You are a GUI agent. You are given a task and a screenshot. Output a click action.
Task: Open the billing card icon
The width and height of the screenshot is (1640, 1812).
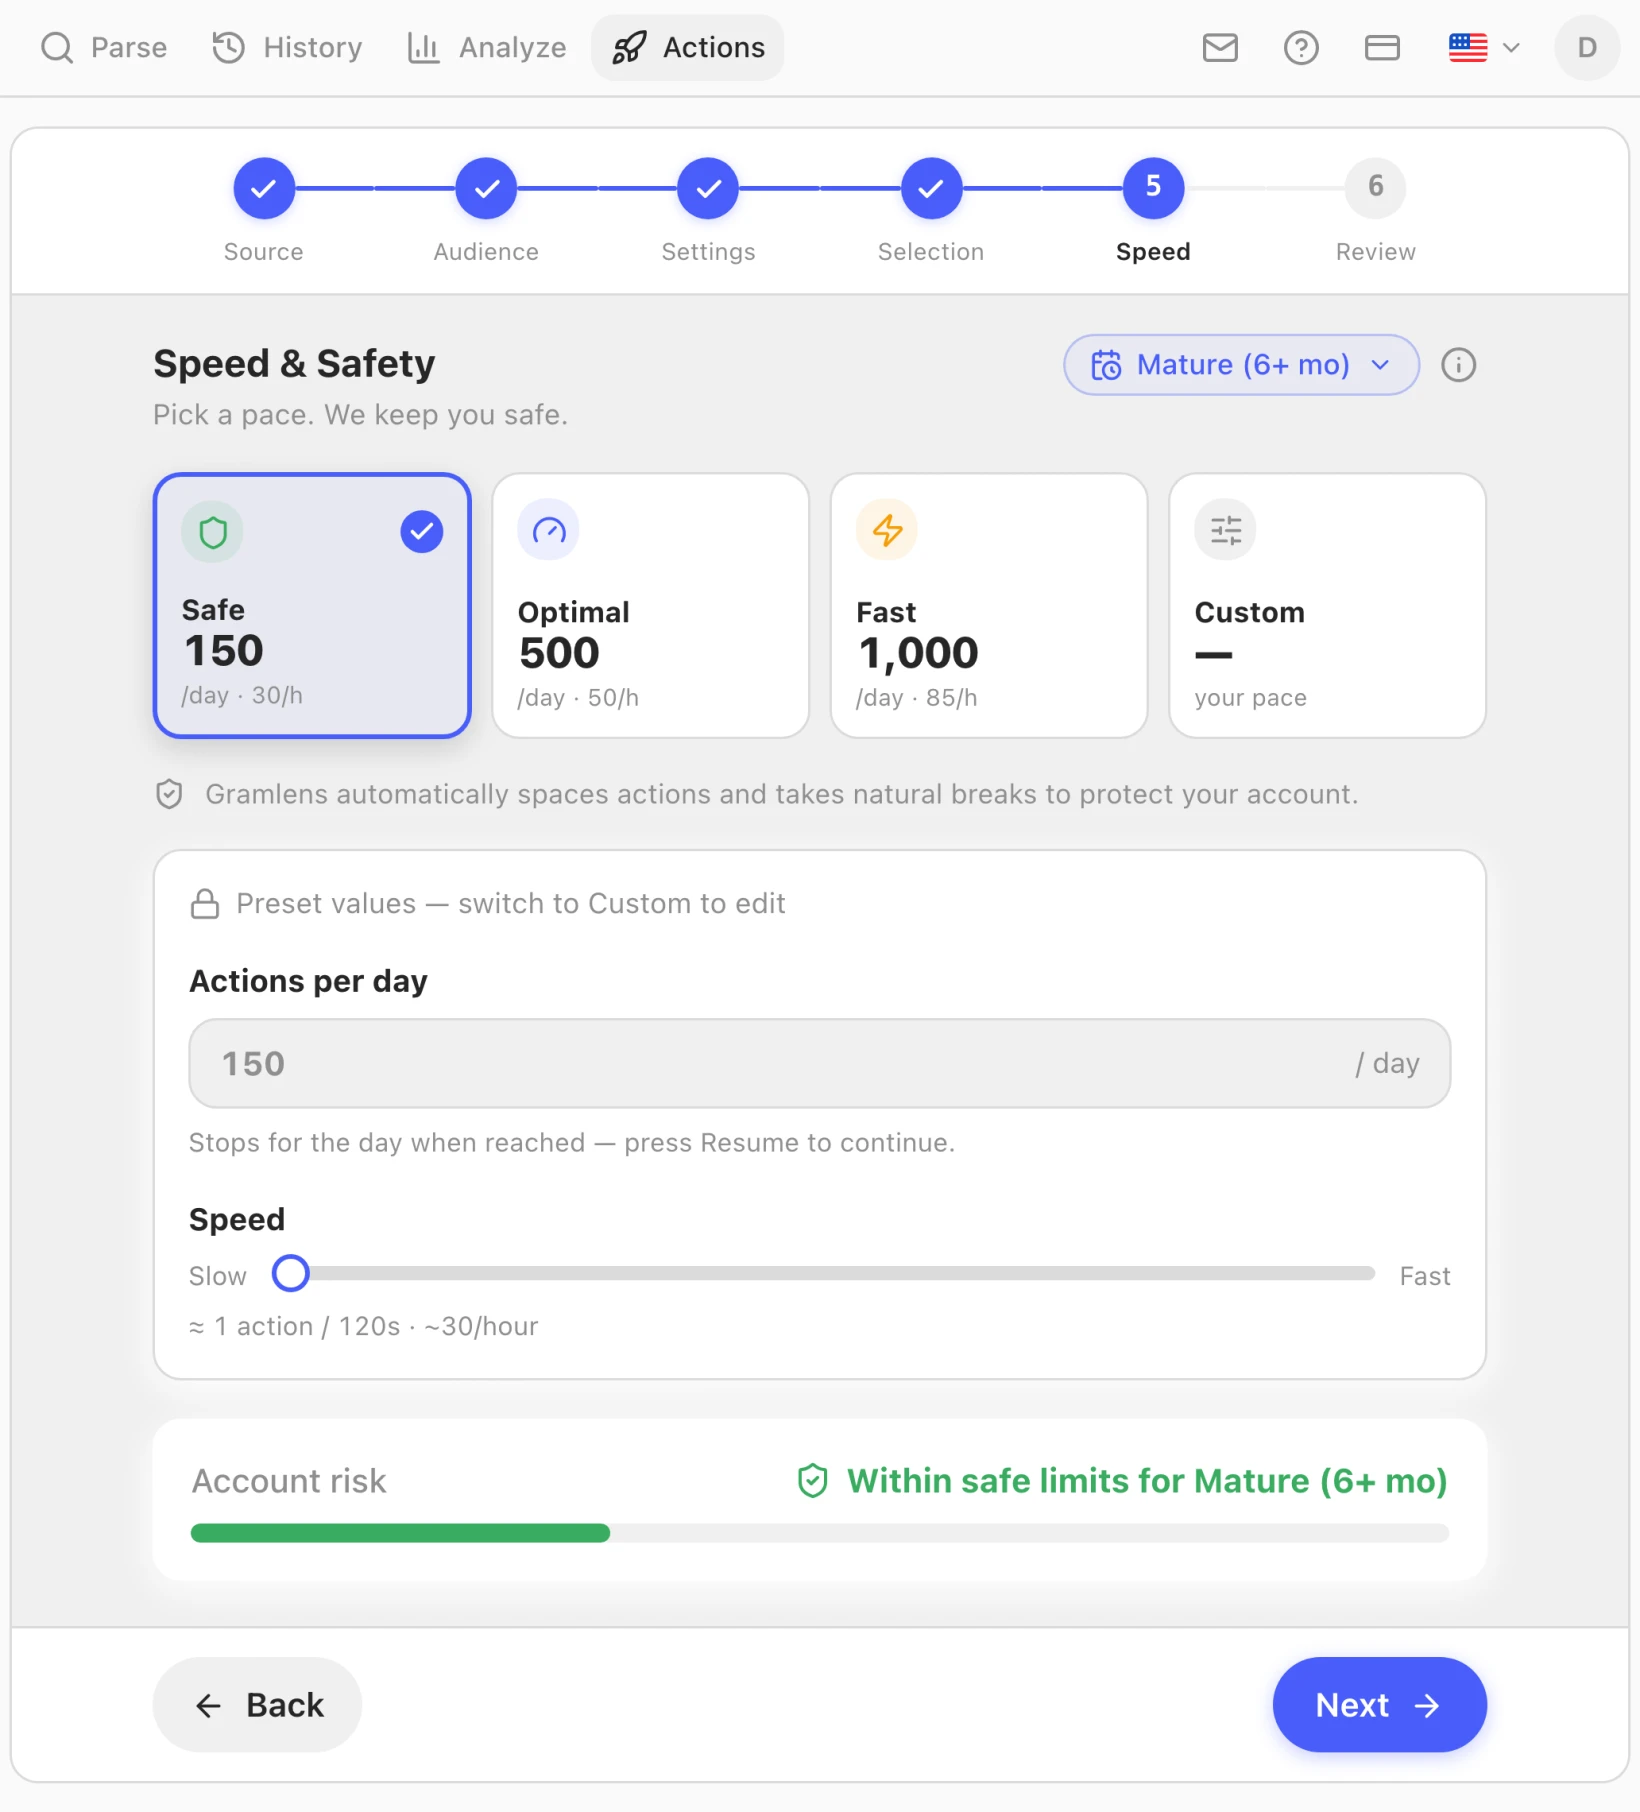pyautogui.click(x=1382, y=47)
